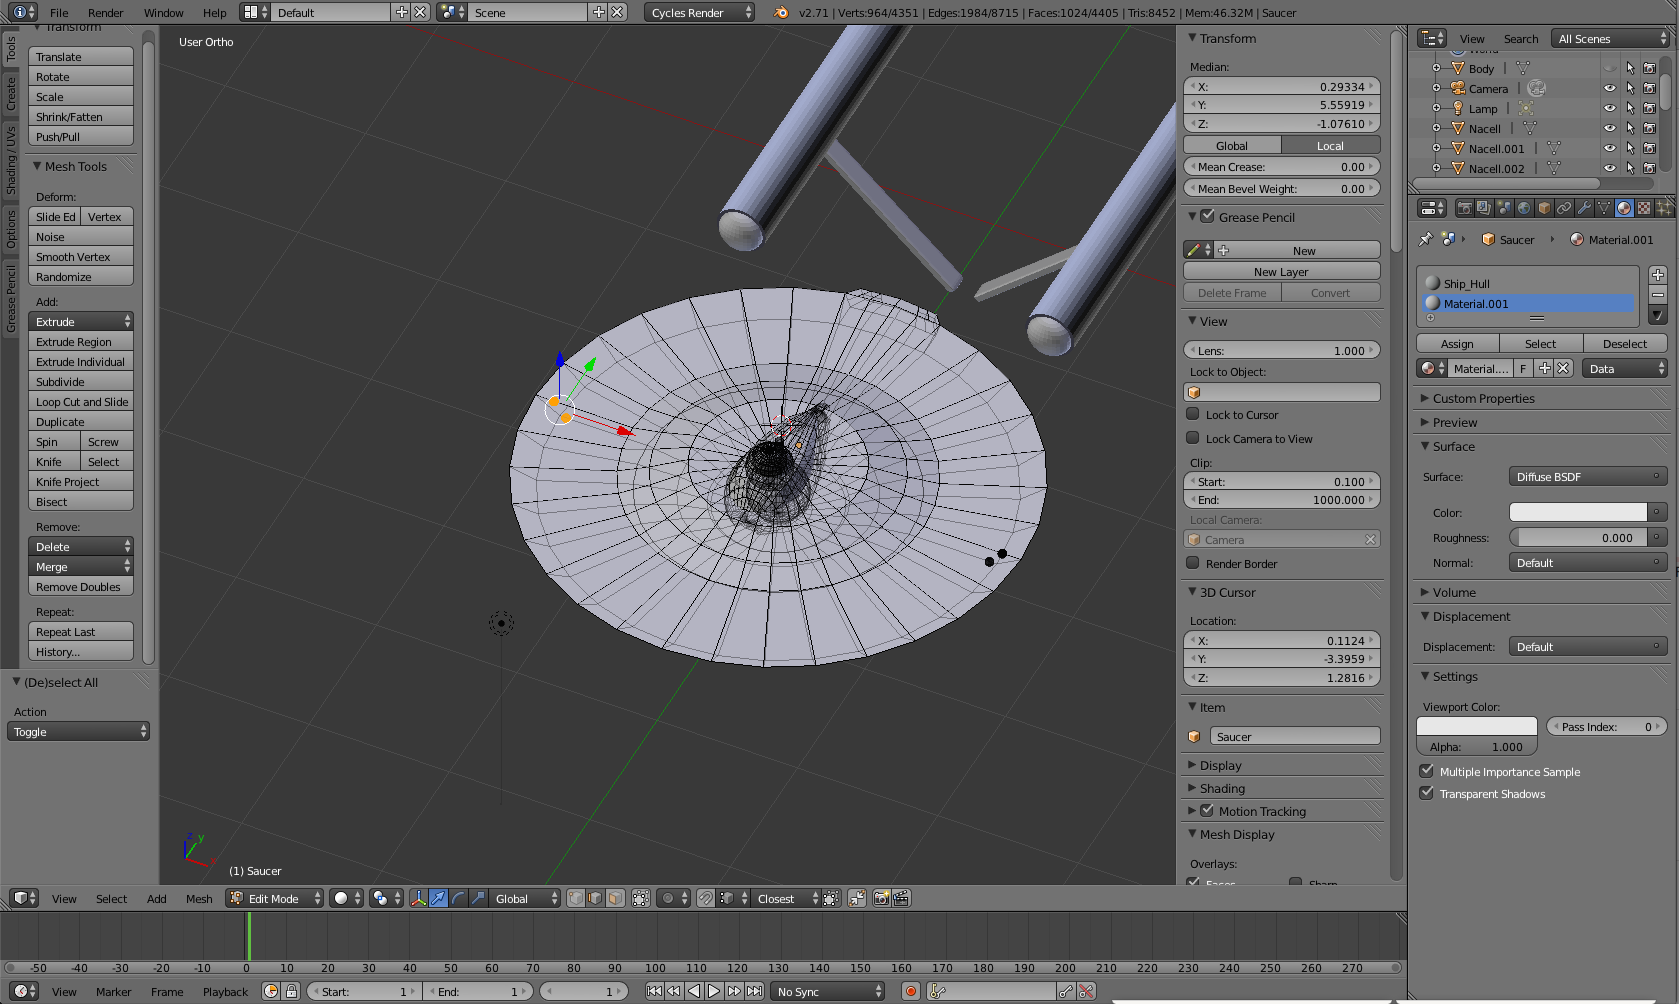Viewport: 1679px width, 1004px height.
Task: Toggle the 3D manipulator widget
Action: 418,898
